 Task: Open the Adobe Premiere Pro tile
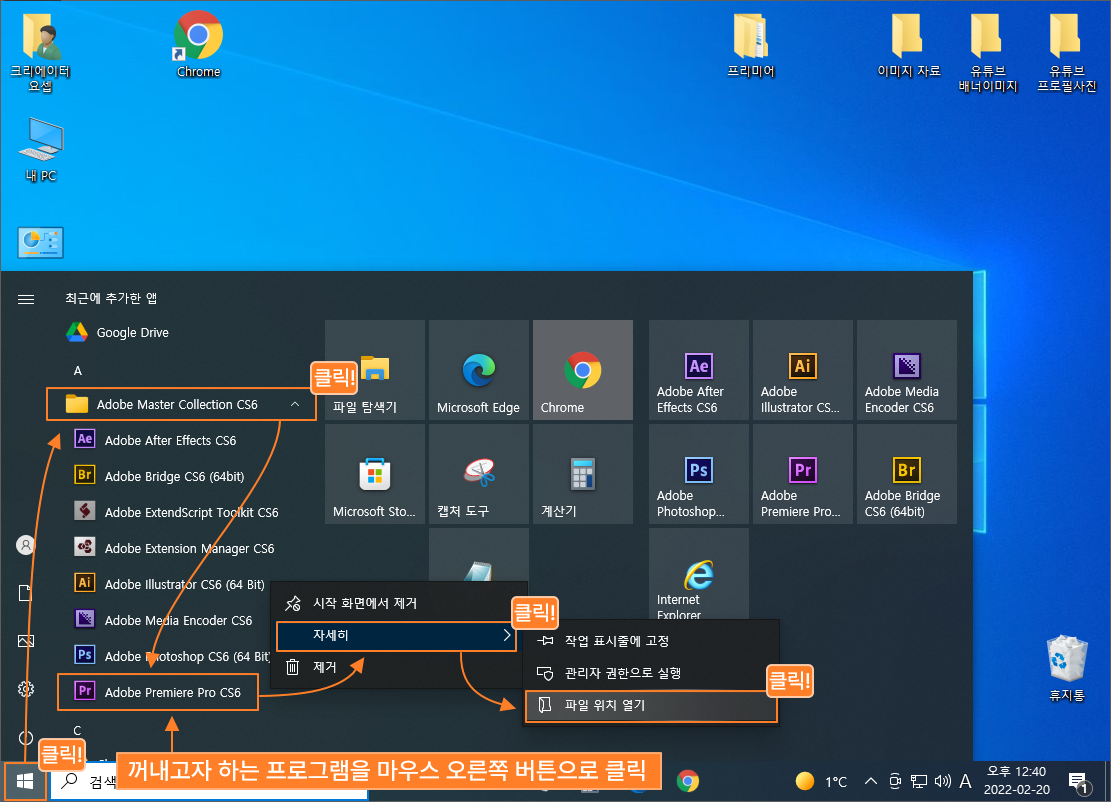point(803,474)
